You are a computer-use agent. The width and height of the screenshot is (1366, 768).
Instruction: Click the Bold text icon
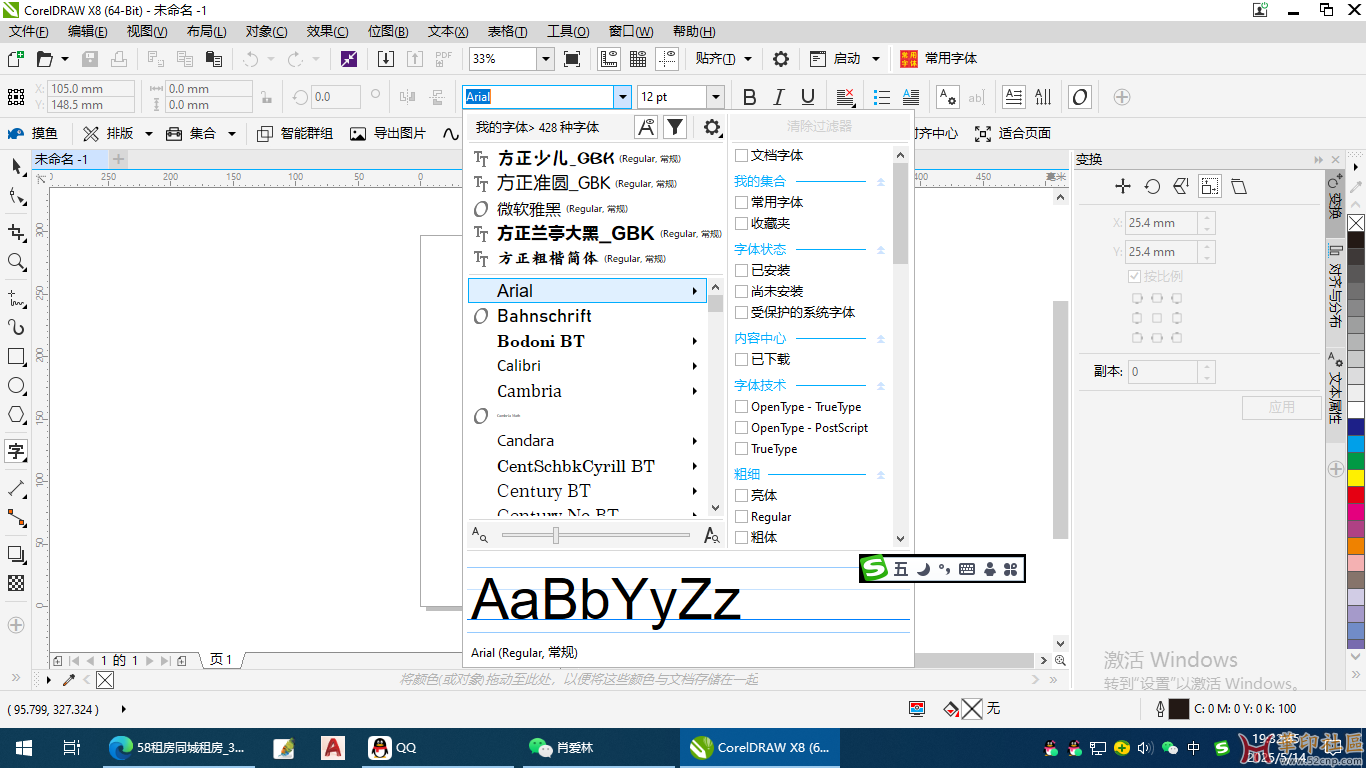click(x=749, y=97)
